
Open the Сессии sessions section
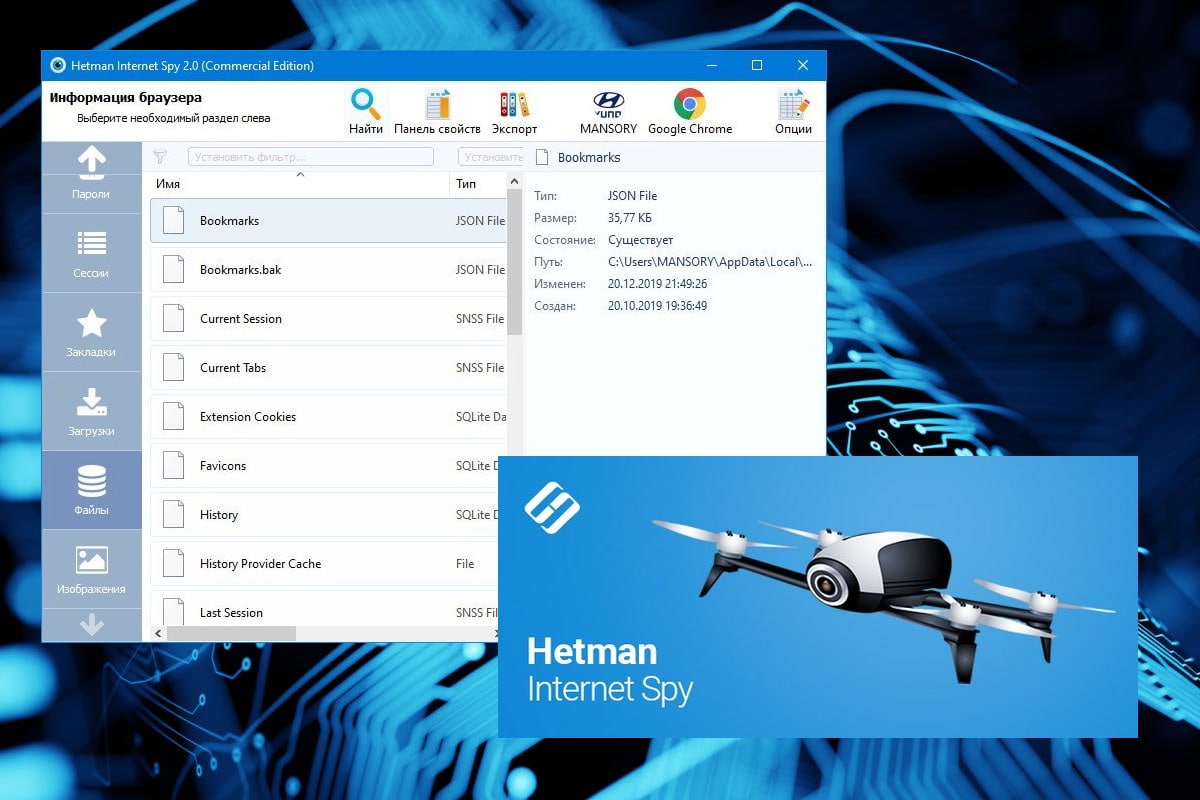(91, 253)
